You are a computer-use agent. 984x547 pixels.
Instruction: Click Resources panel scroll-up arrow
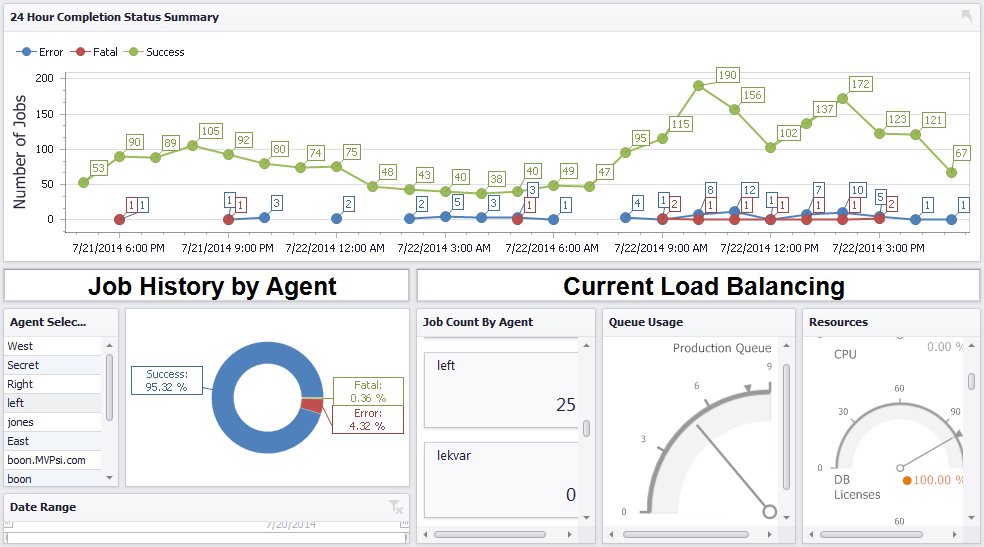click(971, 346)
